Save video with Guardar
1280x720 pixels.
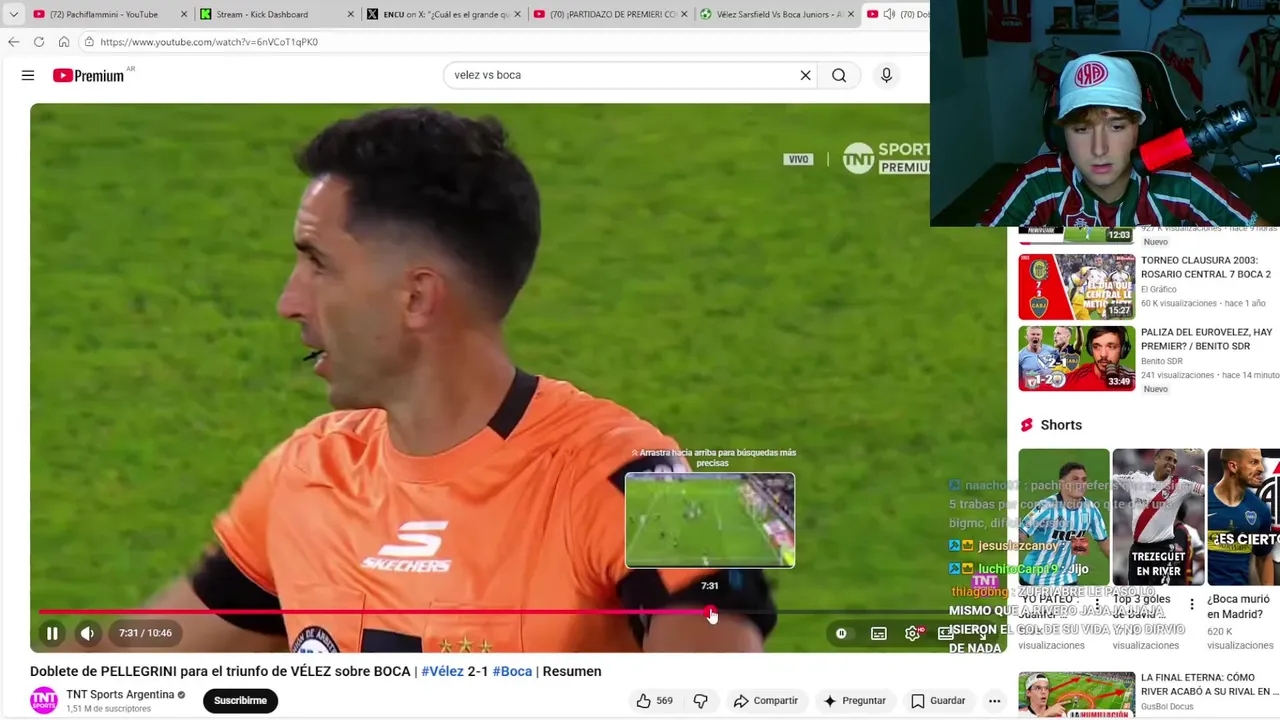tap(937, 701)
